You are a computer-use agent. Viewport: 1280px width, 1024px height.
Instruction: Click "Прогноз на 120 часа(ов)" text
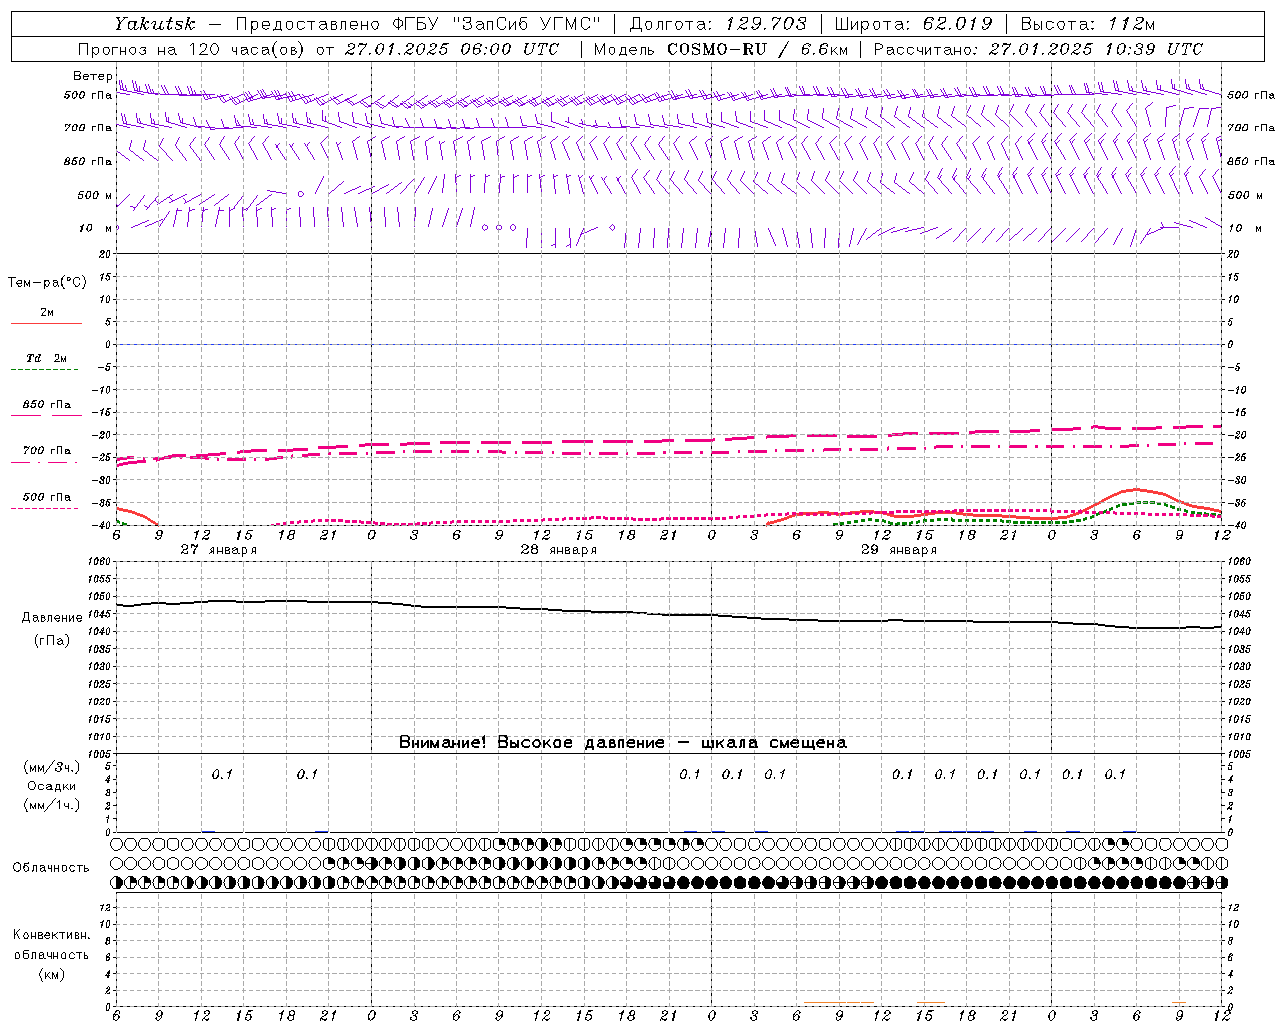[191, 49]
